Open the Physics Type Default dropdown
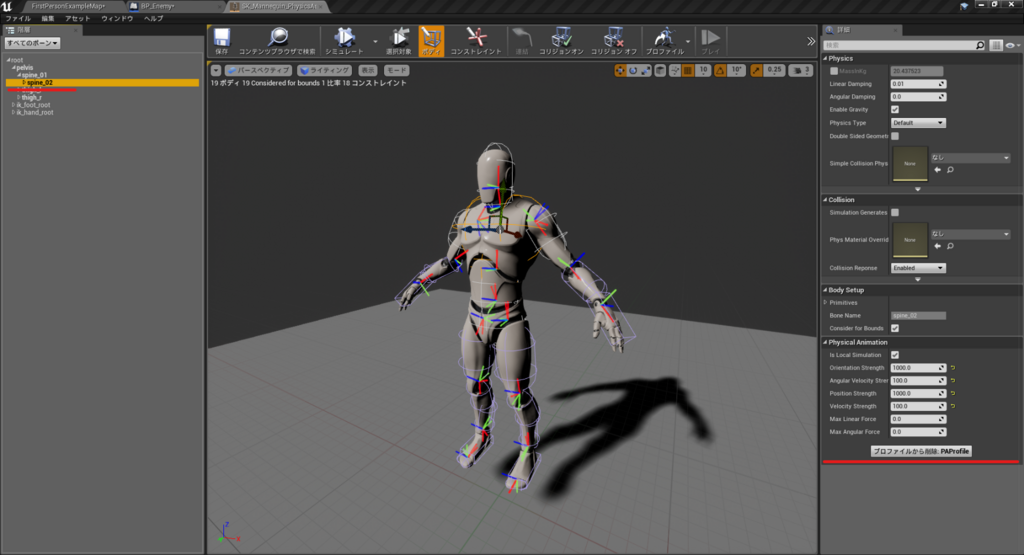This screenshot has width=1024, height=555. 918,123
